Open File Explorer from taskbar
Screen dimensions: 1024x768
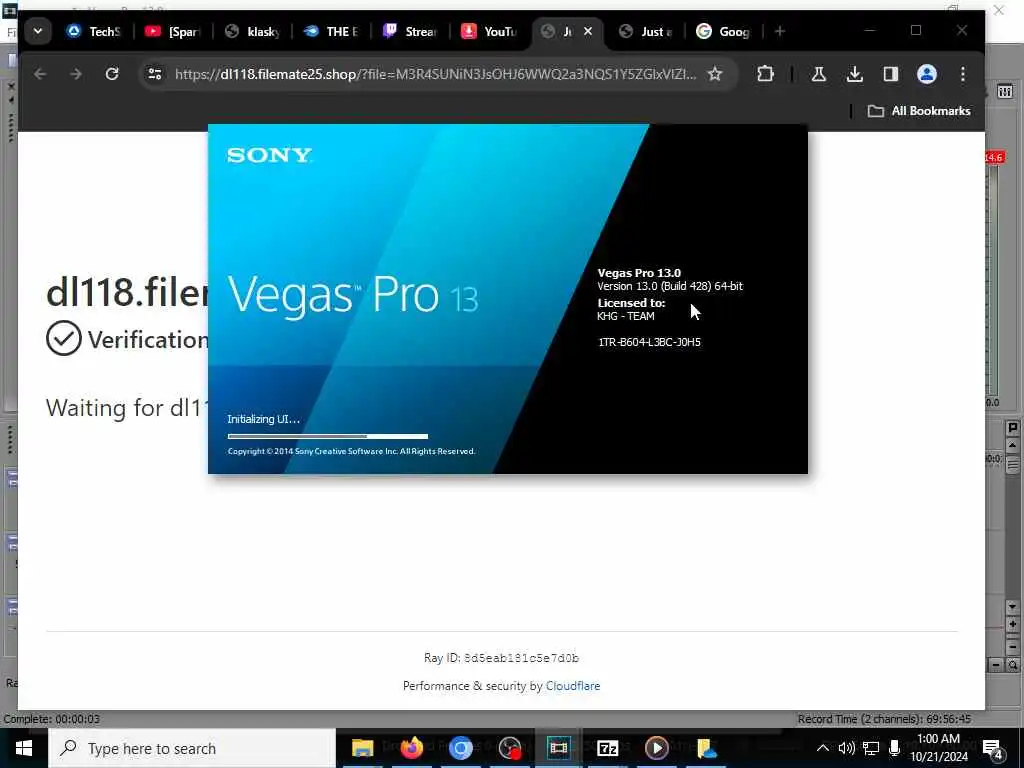coord(362,748)
